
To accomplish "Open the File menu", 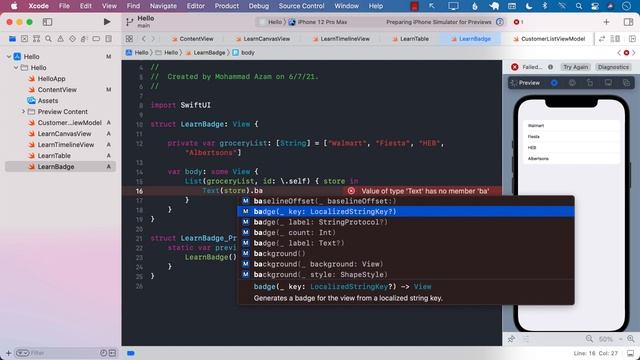I will pos(64,6).
